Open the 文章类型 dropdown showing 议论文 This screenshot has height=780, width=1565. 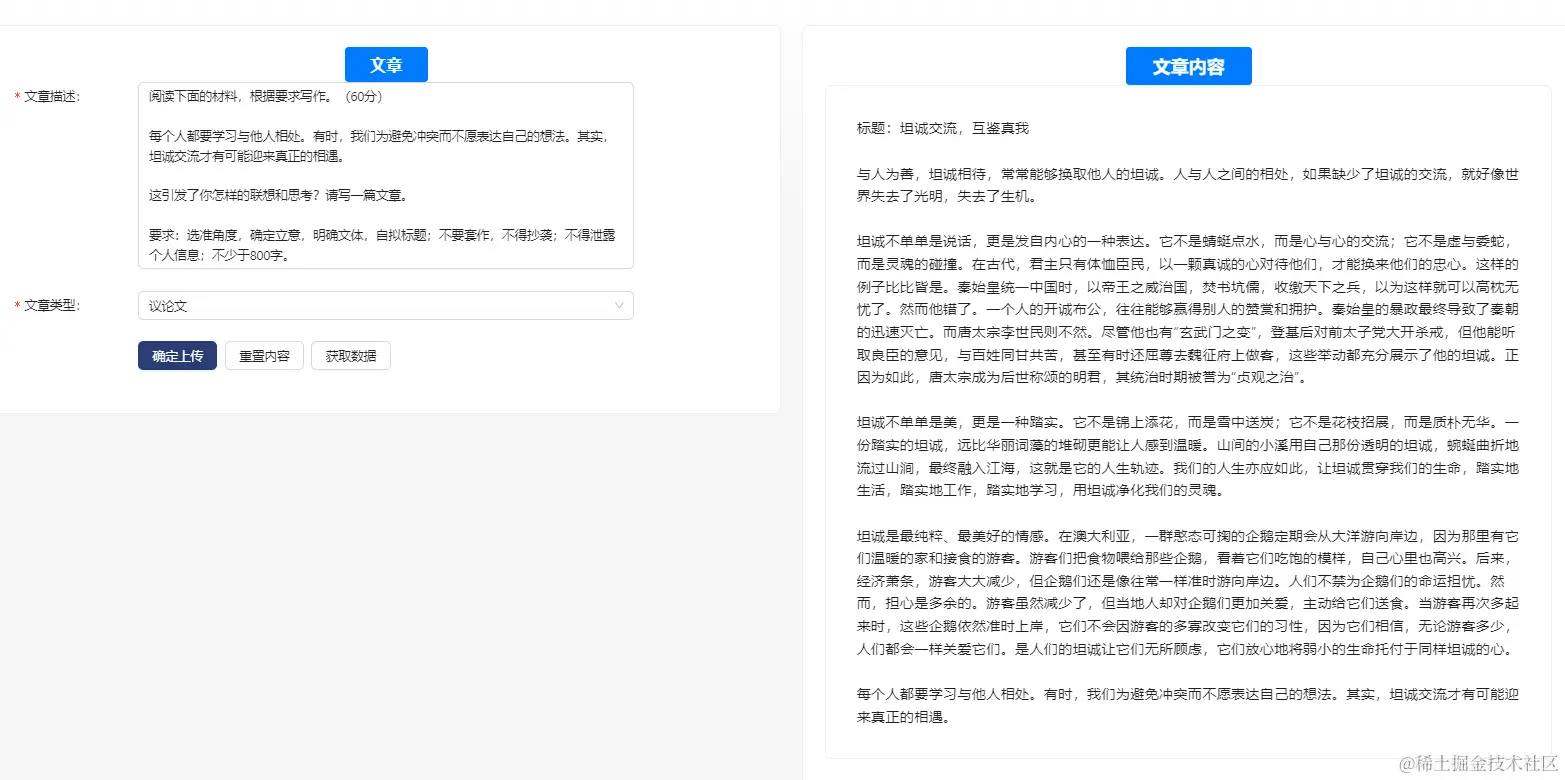click(385, 306)
